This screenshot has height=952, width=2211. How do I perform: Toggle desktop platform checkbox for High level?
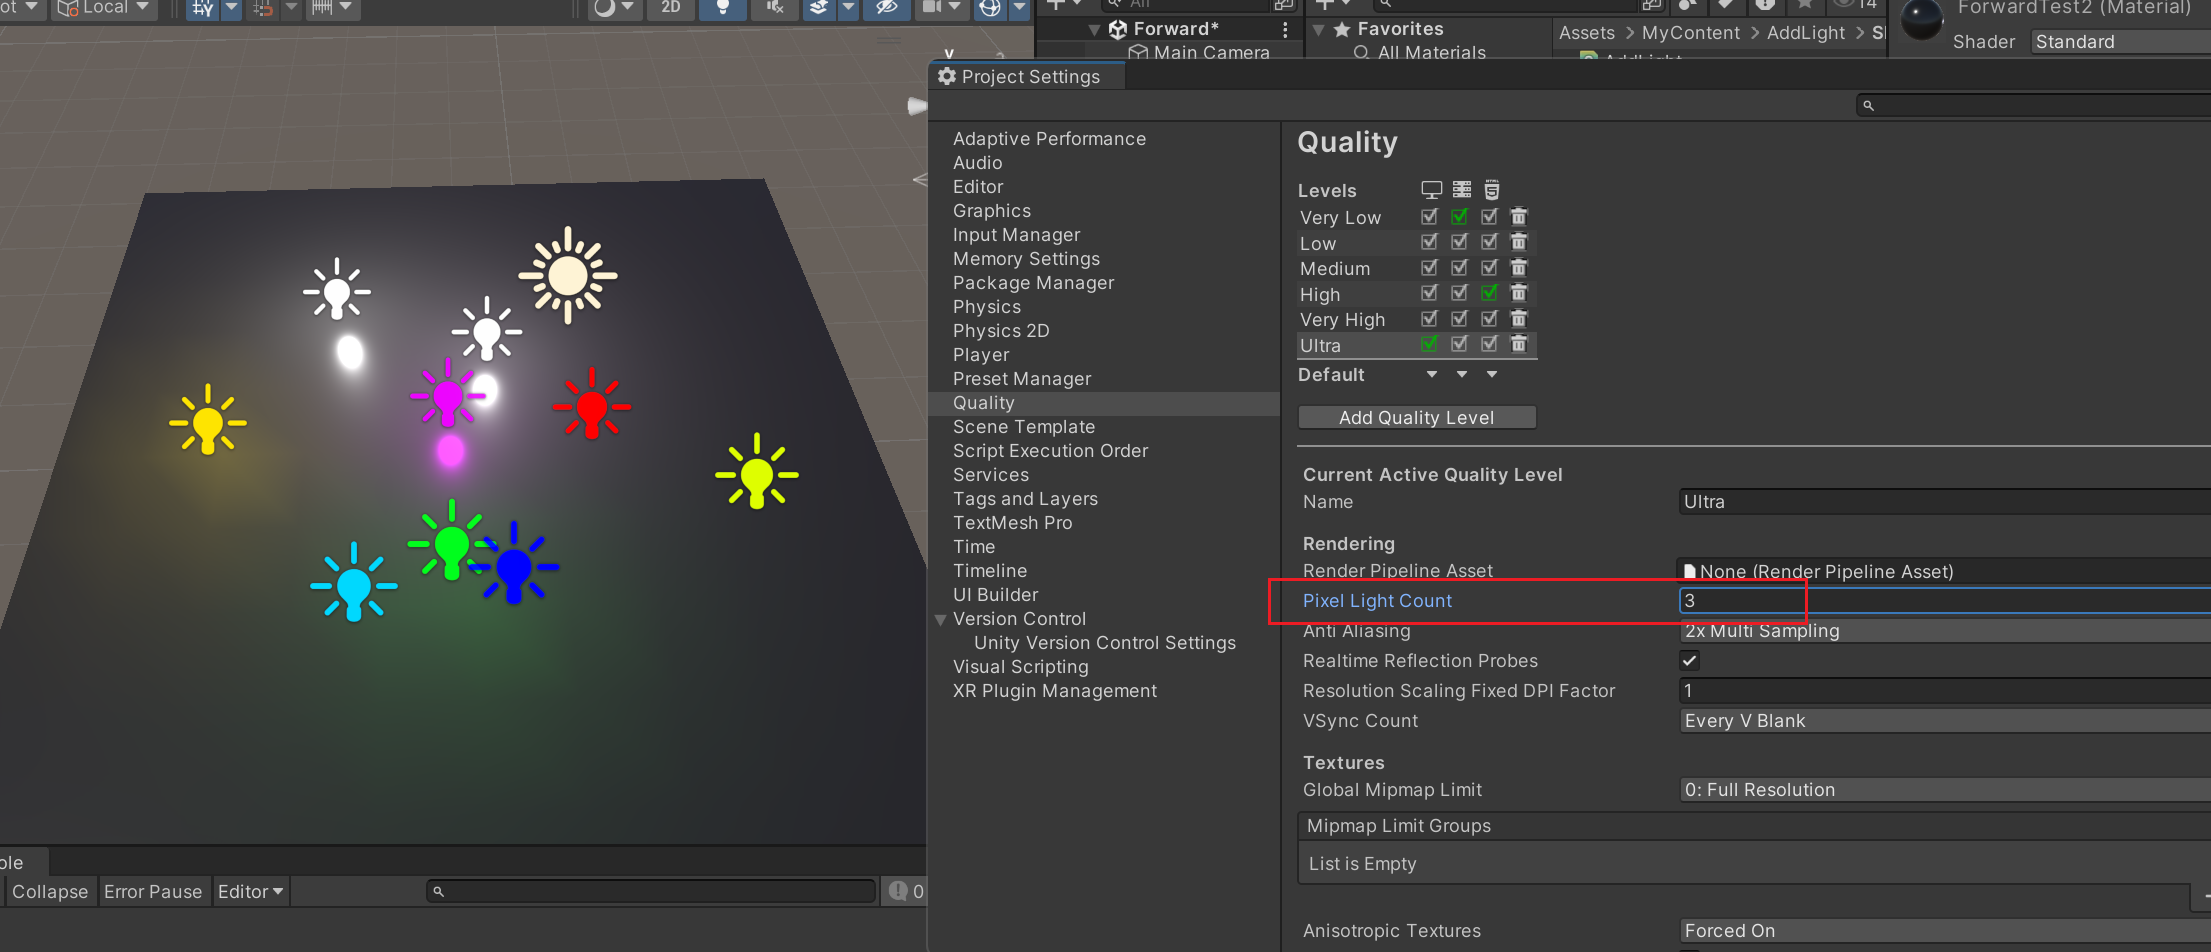[x=1429, y=293]
